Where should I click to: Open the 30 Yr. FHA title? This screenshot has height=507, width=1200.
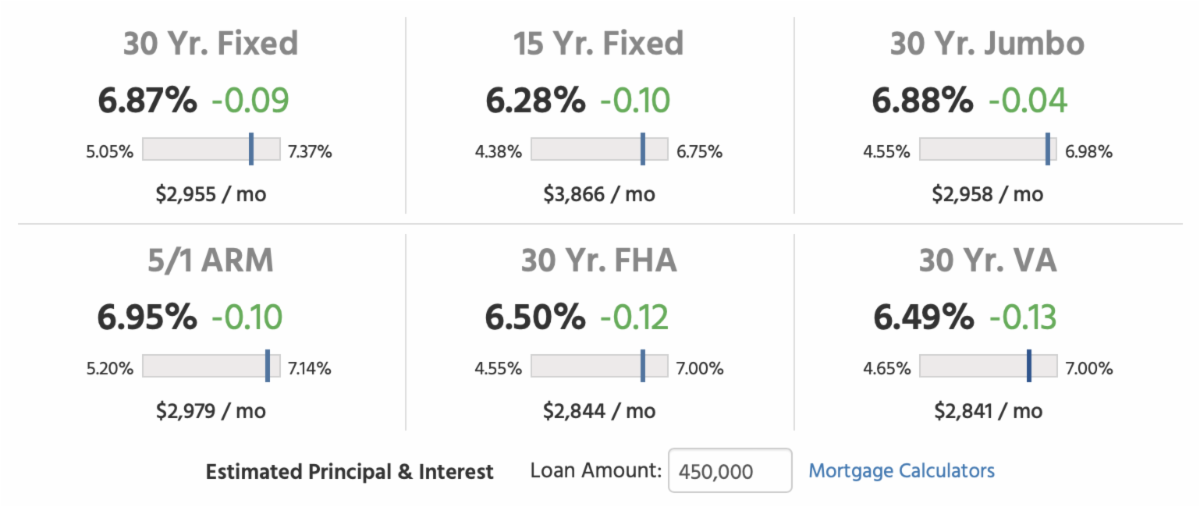pyautogui.click(x=598, y=261)
